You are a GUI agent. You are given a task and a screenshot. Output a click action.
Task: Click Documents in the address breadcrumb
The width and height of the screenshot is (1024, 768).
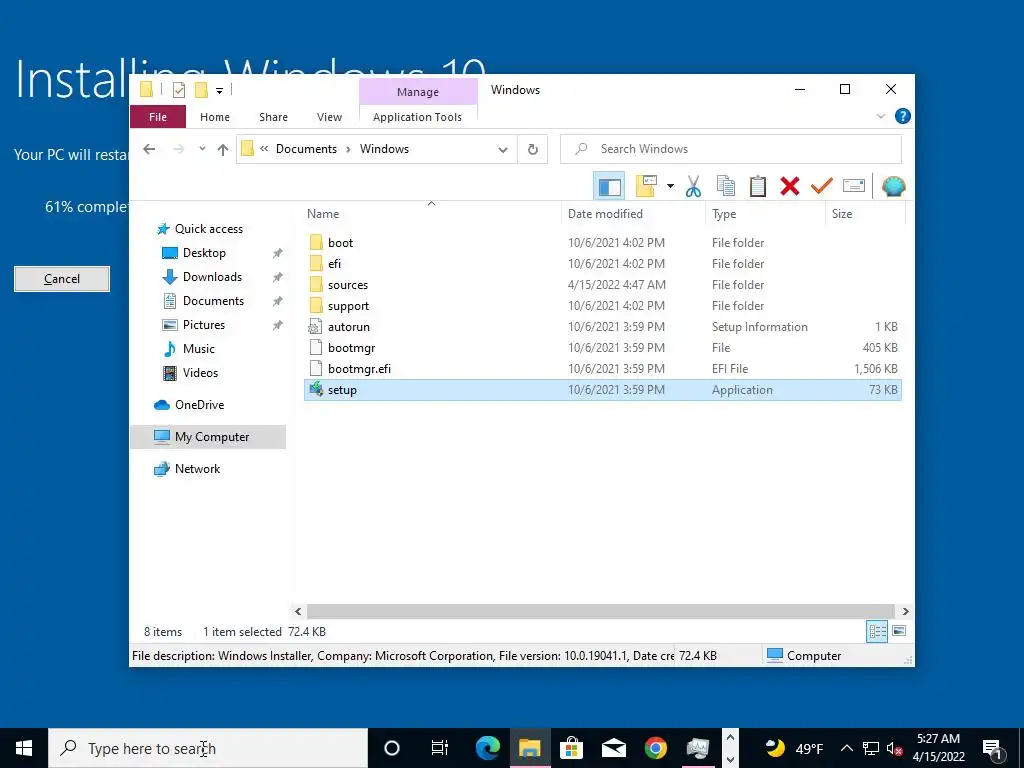coord(306,149)
